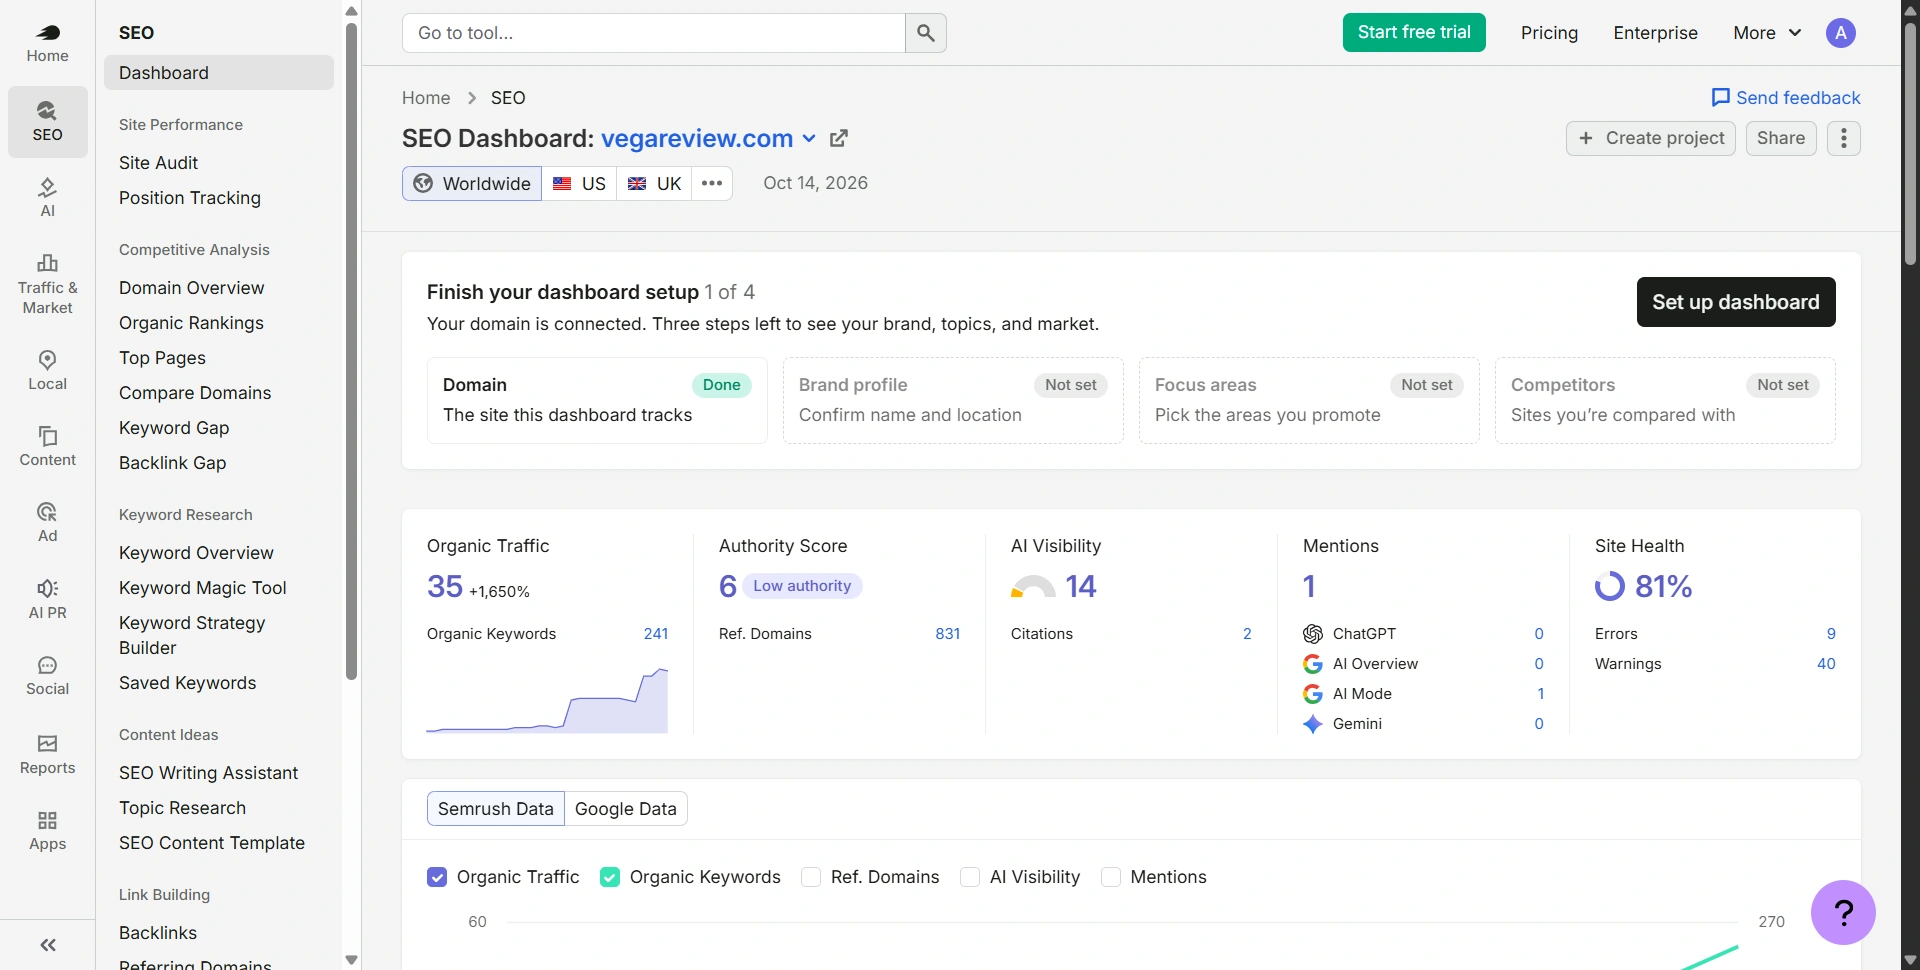The width and height of the screenshot is (1920, 970).
Task: Click Set up dashboard button
Action: point(1736,302)
